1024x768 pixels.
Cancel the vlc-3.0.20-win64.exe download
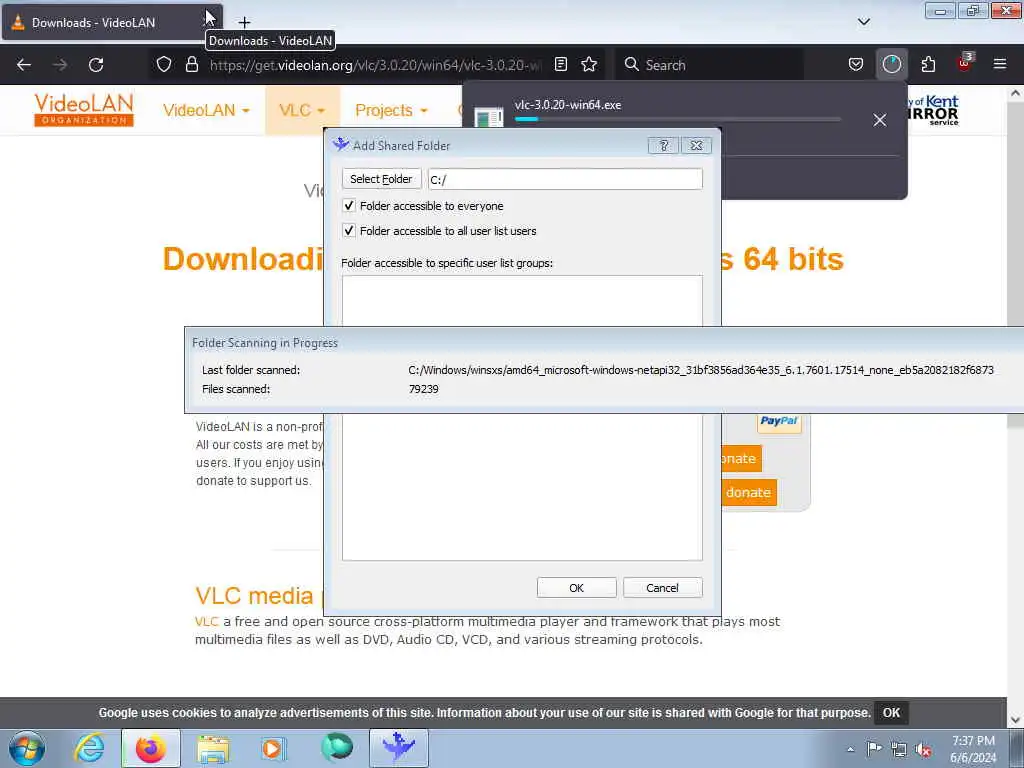pyautogui.click(x=880, y=120)
